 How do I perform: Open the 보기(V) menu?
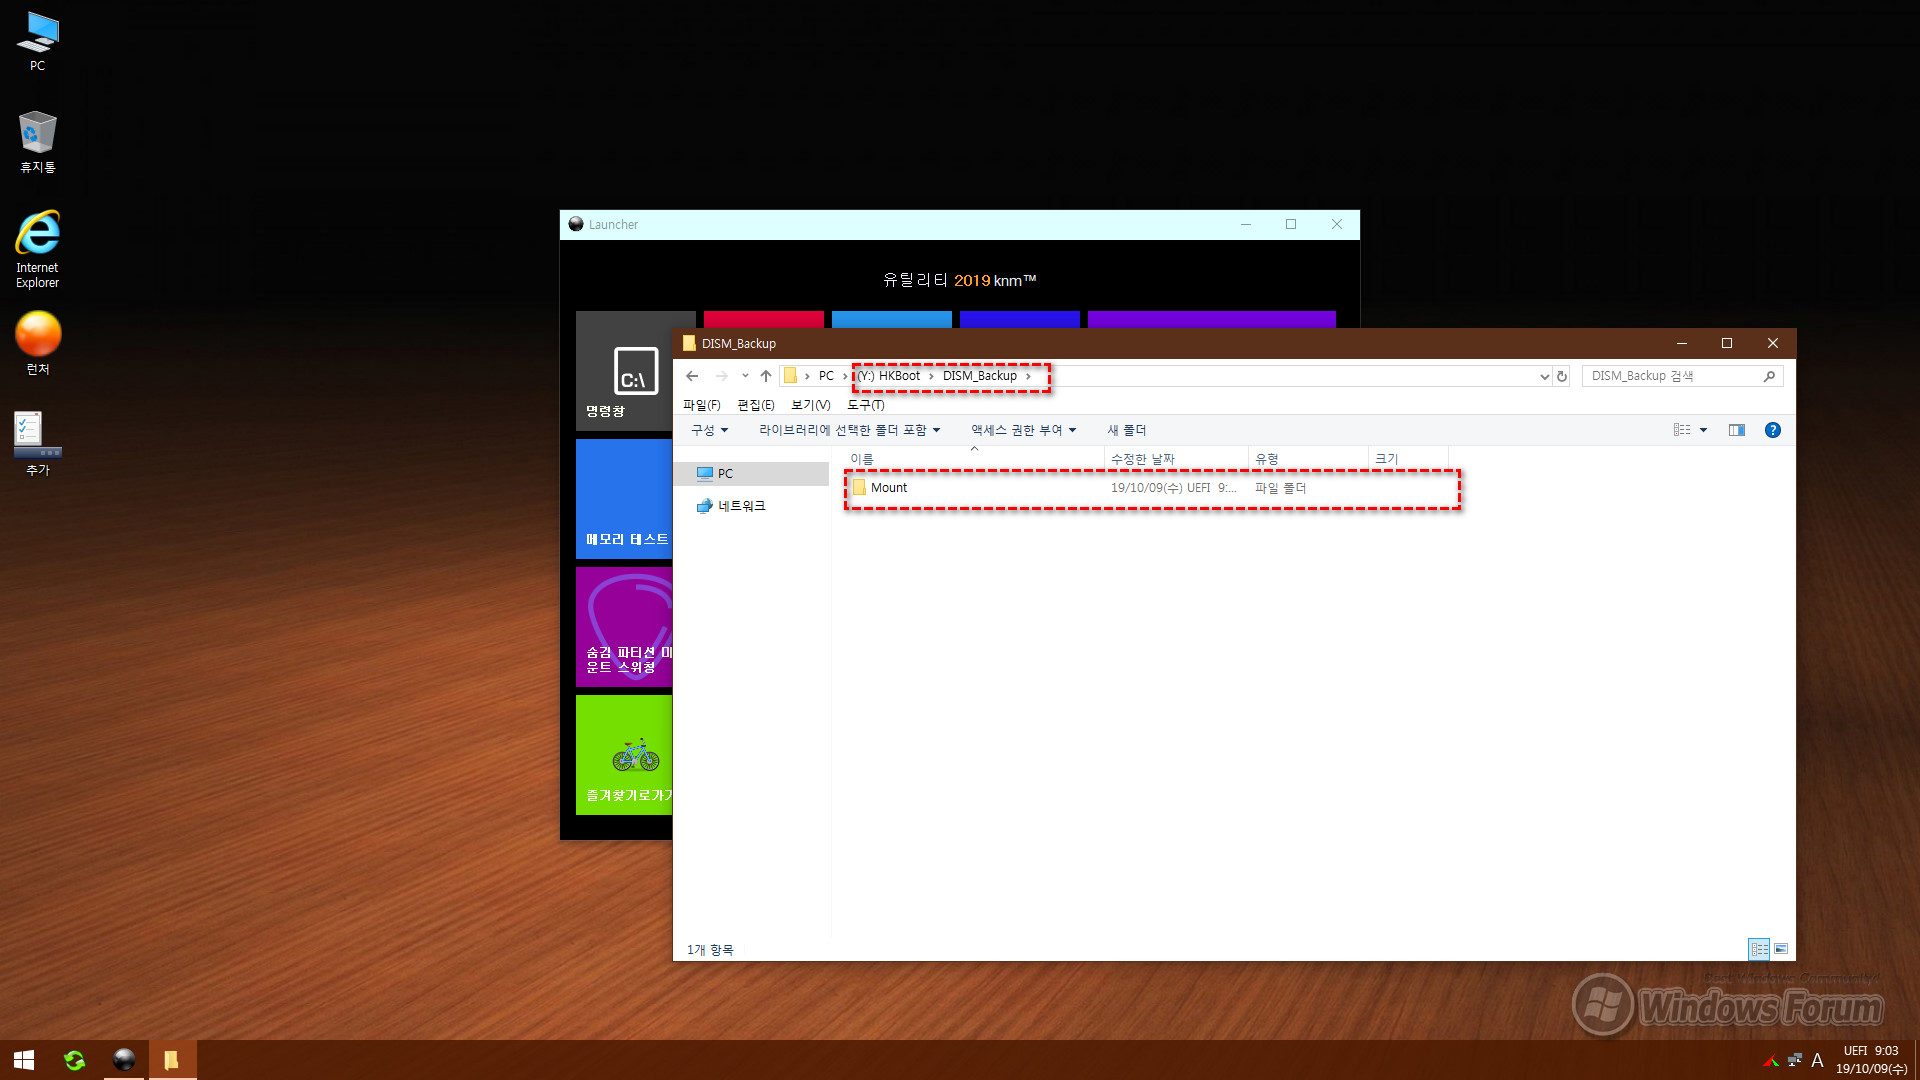[x=810, y=405]
